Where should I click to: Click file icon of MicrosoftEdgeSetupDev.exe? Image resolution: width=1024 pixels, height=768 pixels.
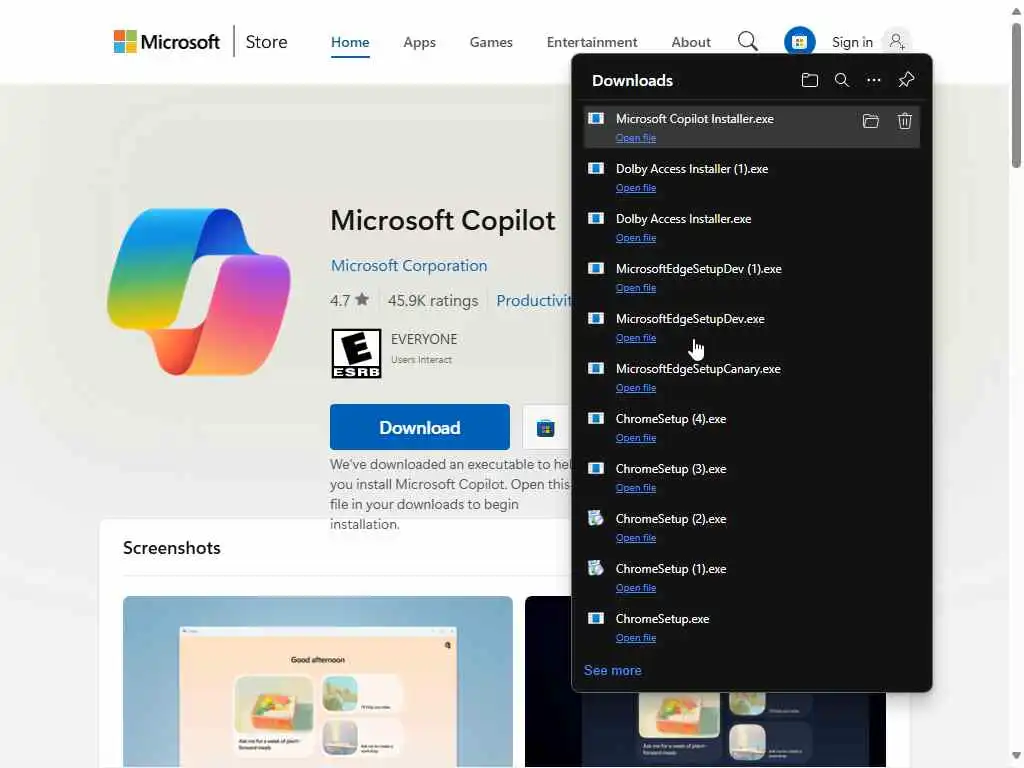point(596,318)
